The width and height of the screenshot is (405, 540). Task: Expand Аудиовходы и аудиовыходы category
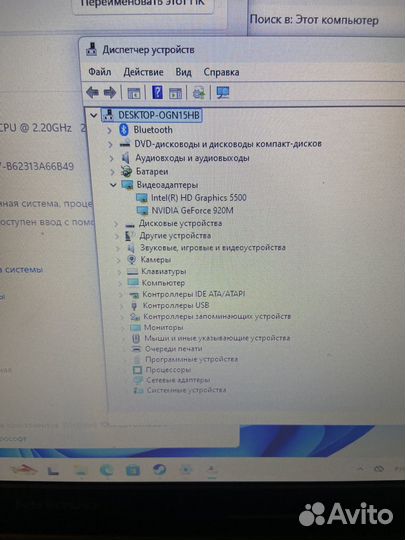[x=111, y=158]
